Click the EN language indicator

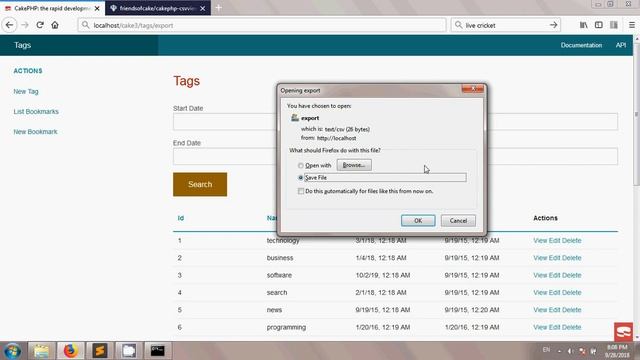546,350
